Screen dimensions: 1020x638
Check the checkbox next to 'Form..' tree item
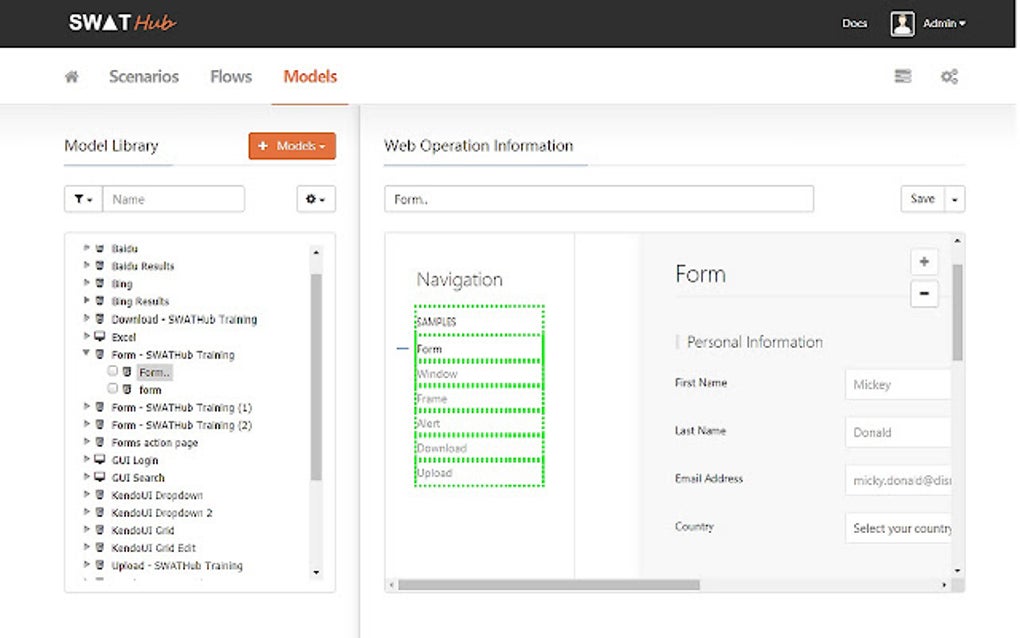coord(112,372)
